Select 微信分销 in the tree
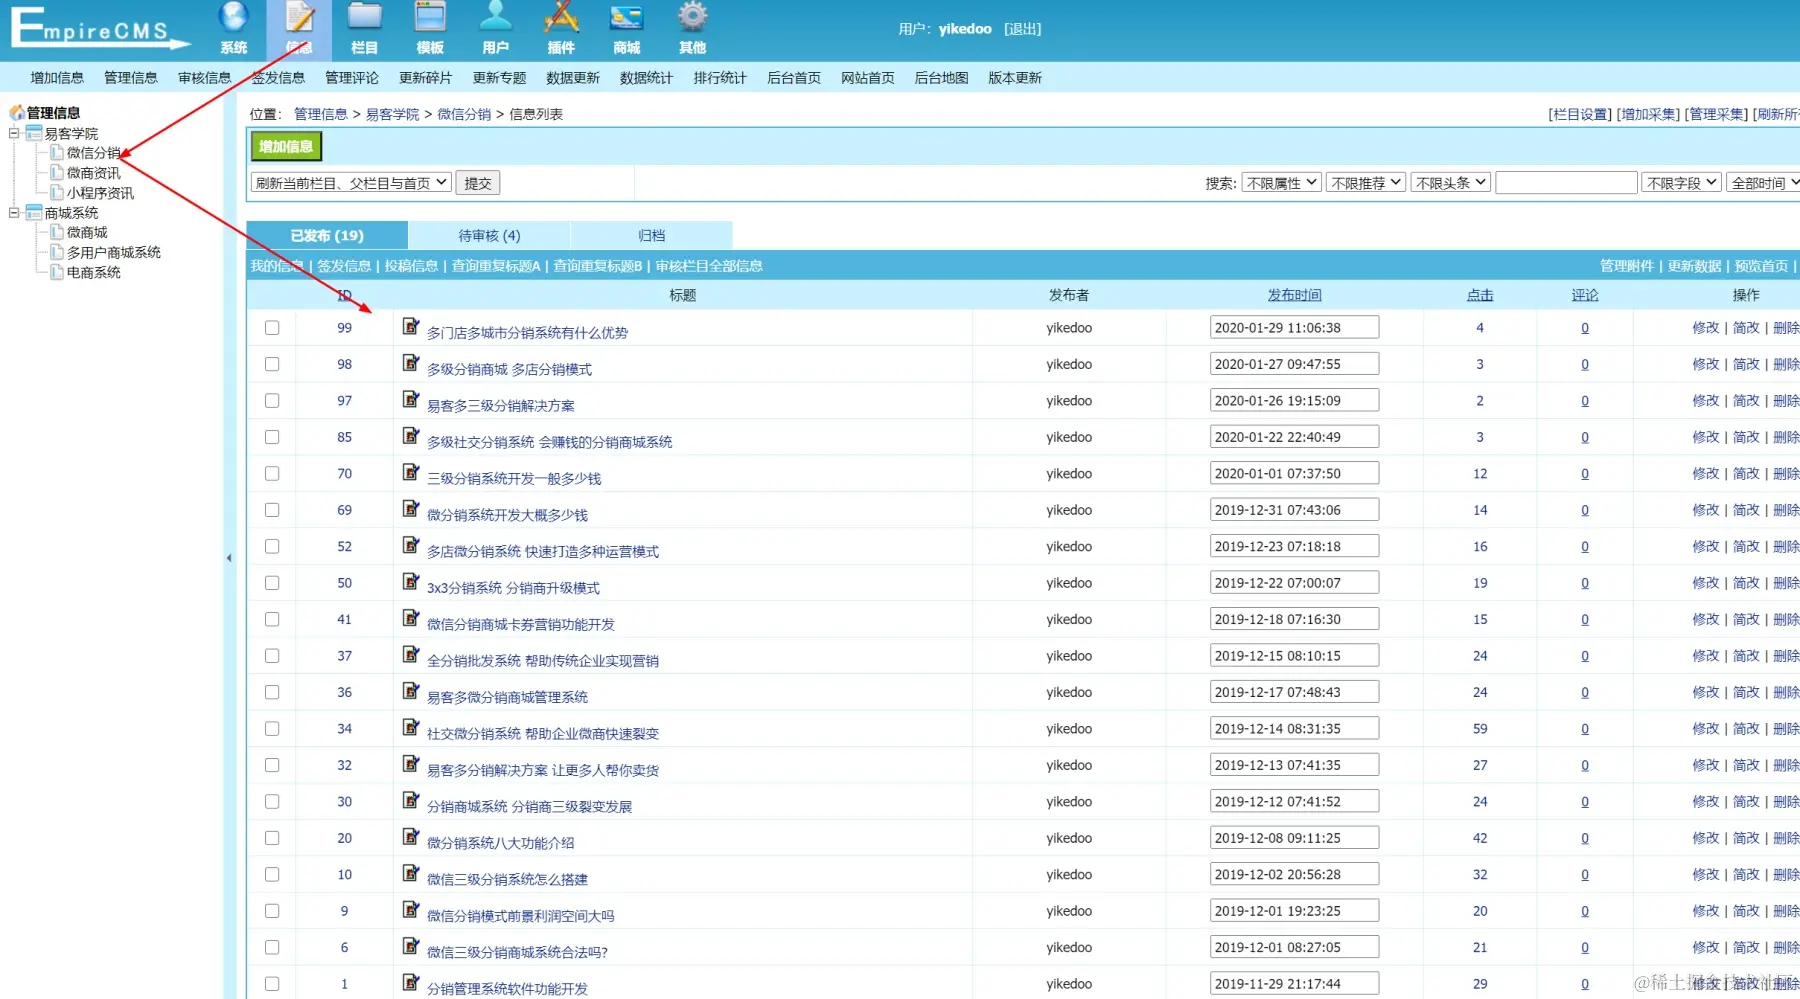The image size is (1800, 999). click(93, 153)
